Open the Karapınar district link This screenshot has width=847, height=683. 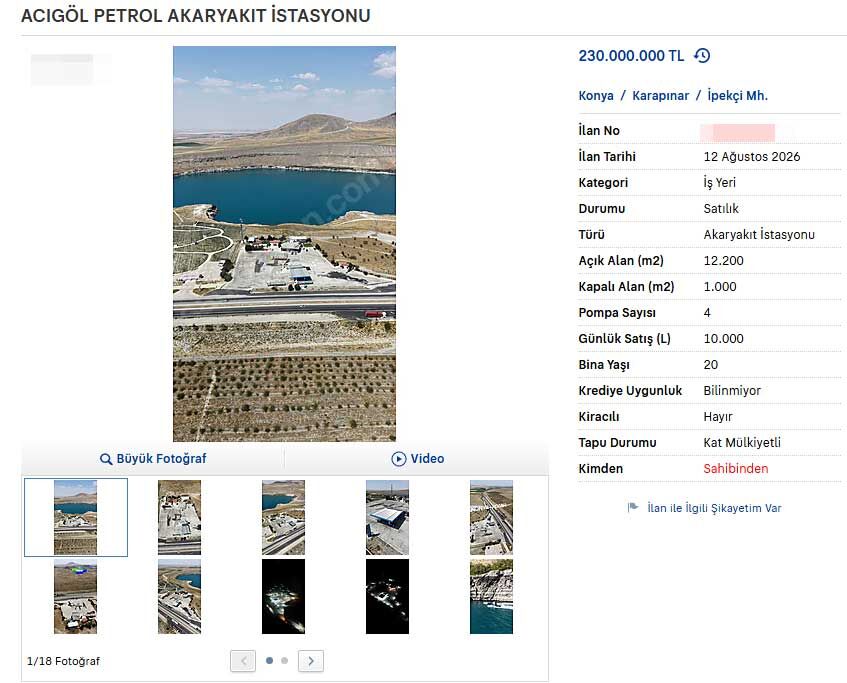(660, 96)
